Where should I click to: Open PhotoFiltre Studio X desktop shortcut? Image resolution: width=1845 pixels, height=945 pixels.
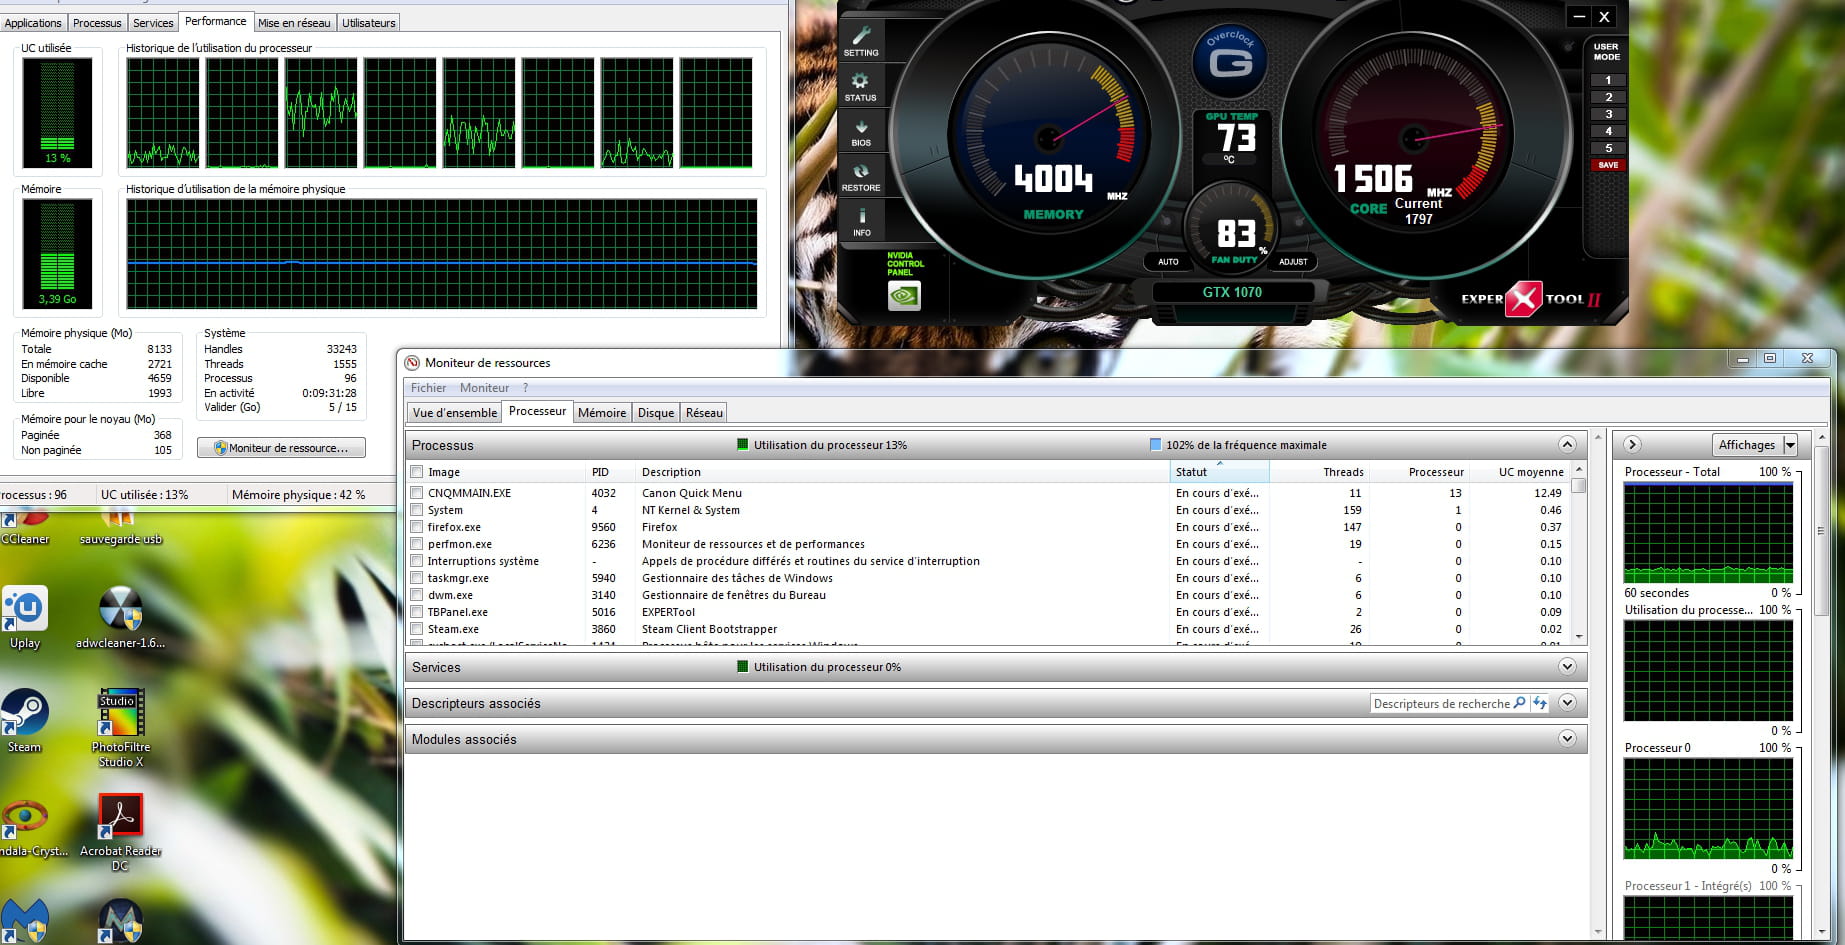click(121, 728)
